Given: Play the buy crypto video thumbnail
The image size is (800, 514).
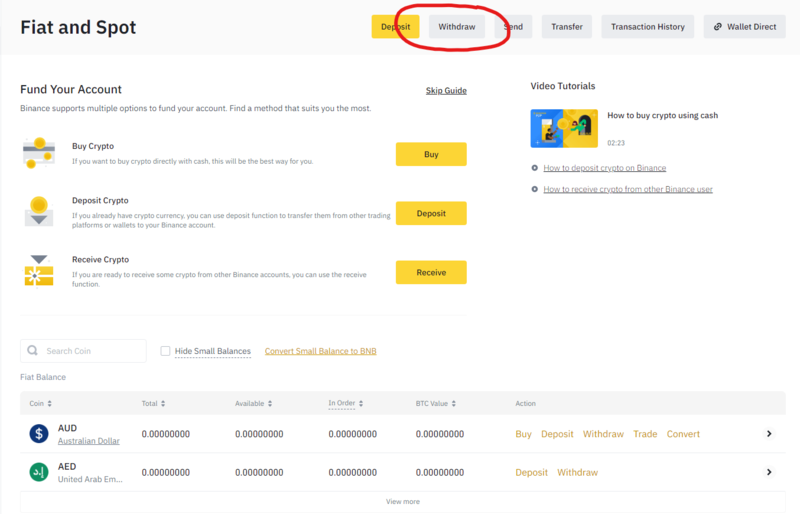Looking at the screenshot, I should point(564,128).
